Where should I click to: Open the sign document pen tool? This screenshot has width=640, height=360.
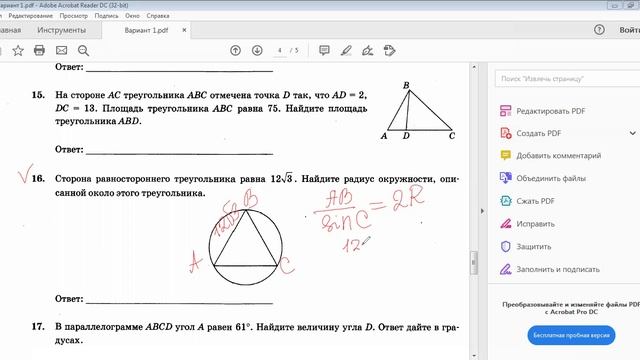(368, 51)
